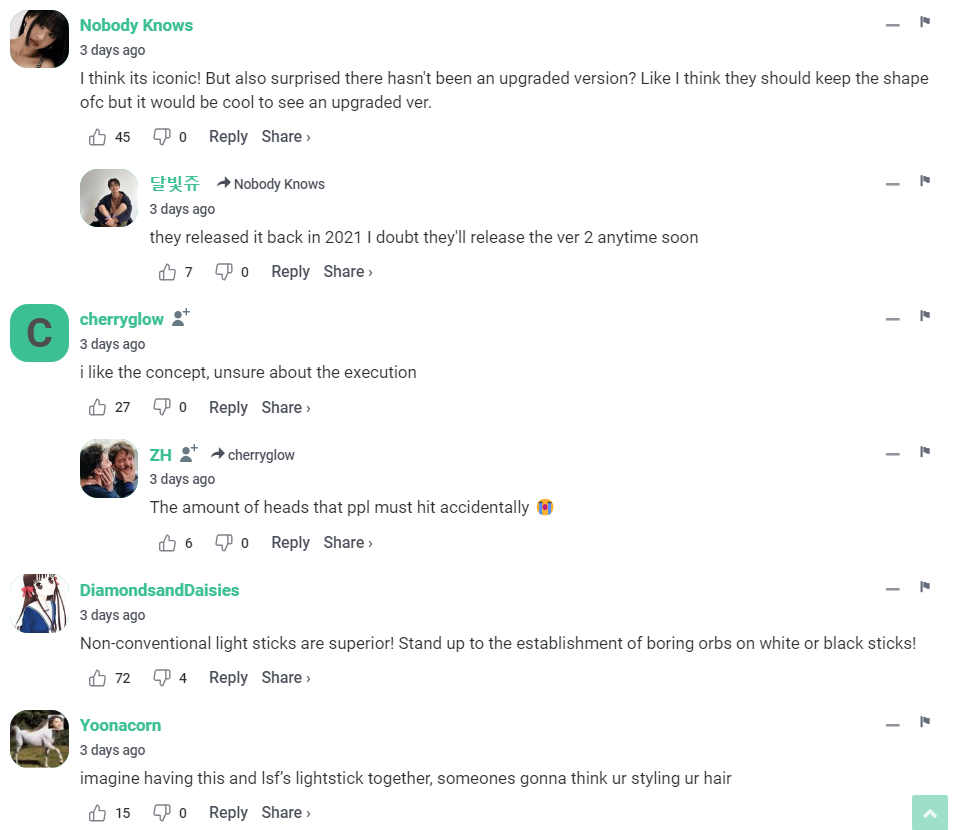The height and width of the screenshot is (830, 954).
Task: Thumbs down ZH's reply
Action: click(224, 543)
